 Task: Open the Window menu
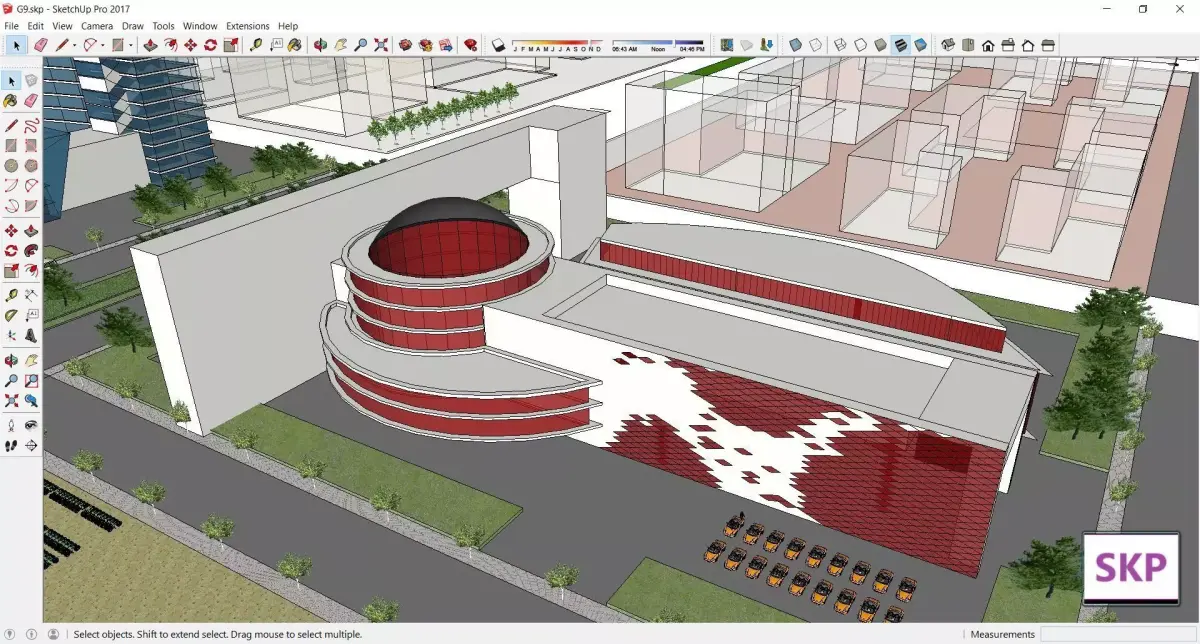tap(200, 26)
